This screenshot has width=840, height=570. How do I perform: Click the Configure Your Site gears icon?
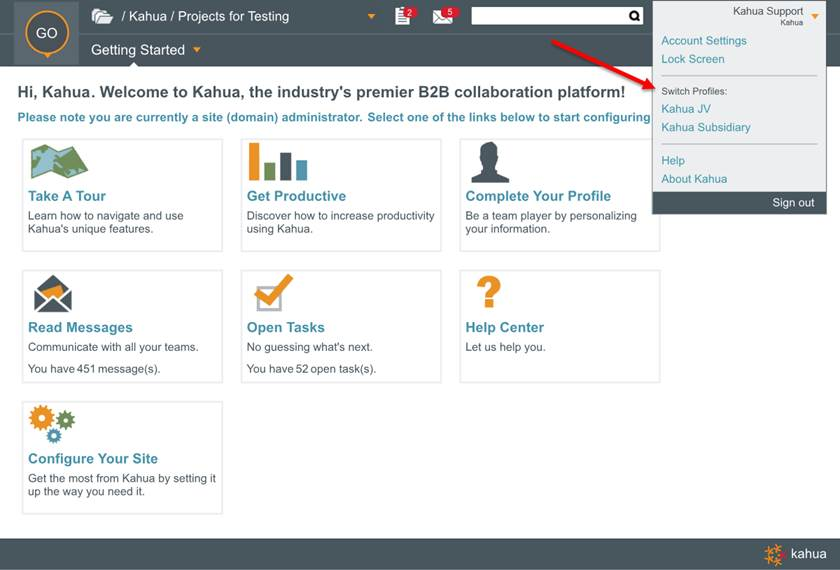(52, 424)
